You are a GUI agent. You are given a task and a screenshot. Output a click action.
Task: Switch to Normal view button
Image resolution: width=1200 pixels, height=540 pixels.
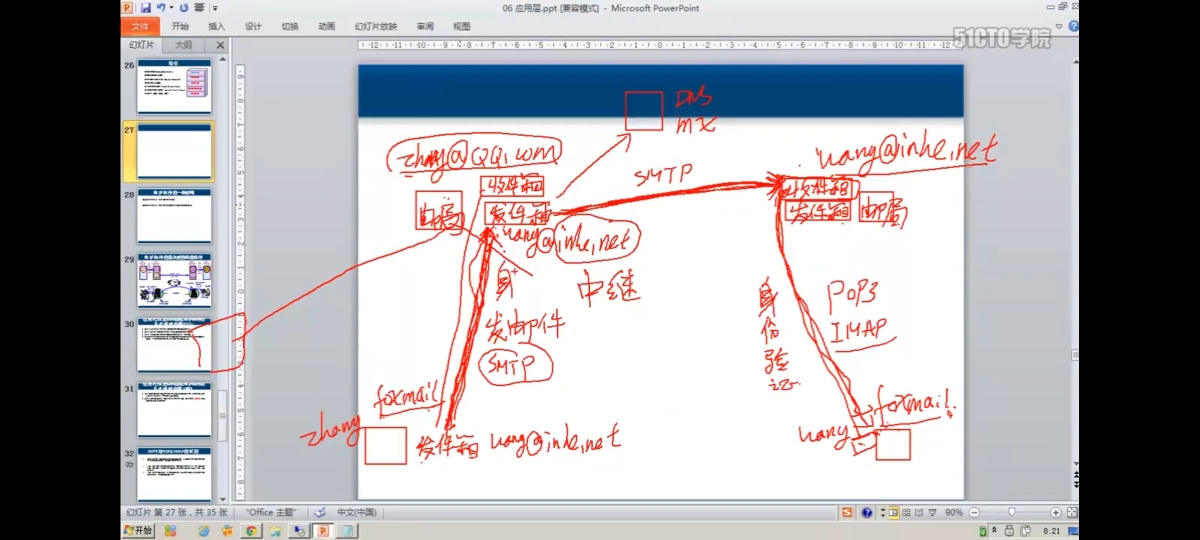(893, 512)
